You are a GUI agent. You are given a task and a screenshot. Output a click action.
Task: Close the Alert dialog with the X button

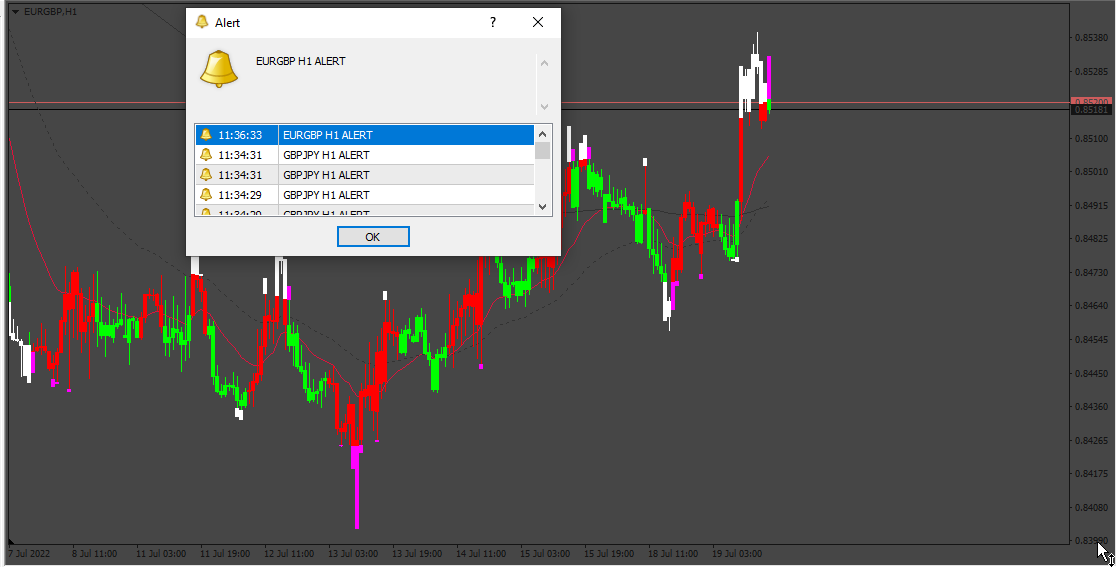coord(538,22)
